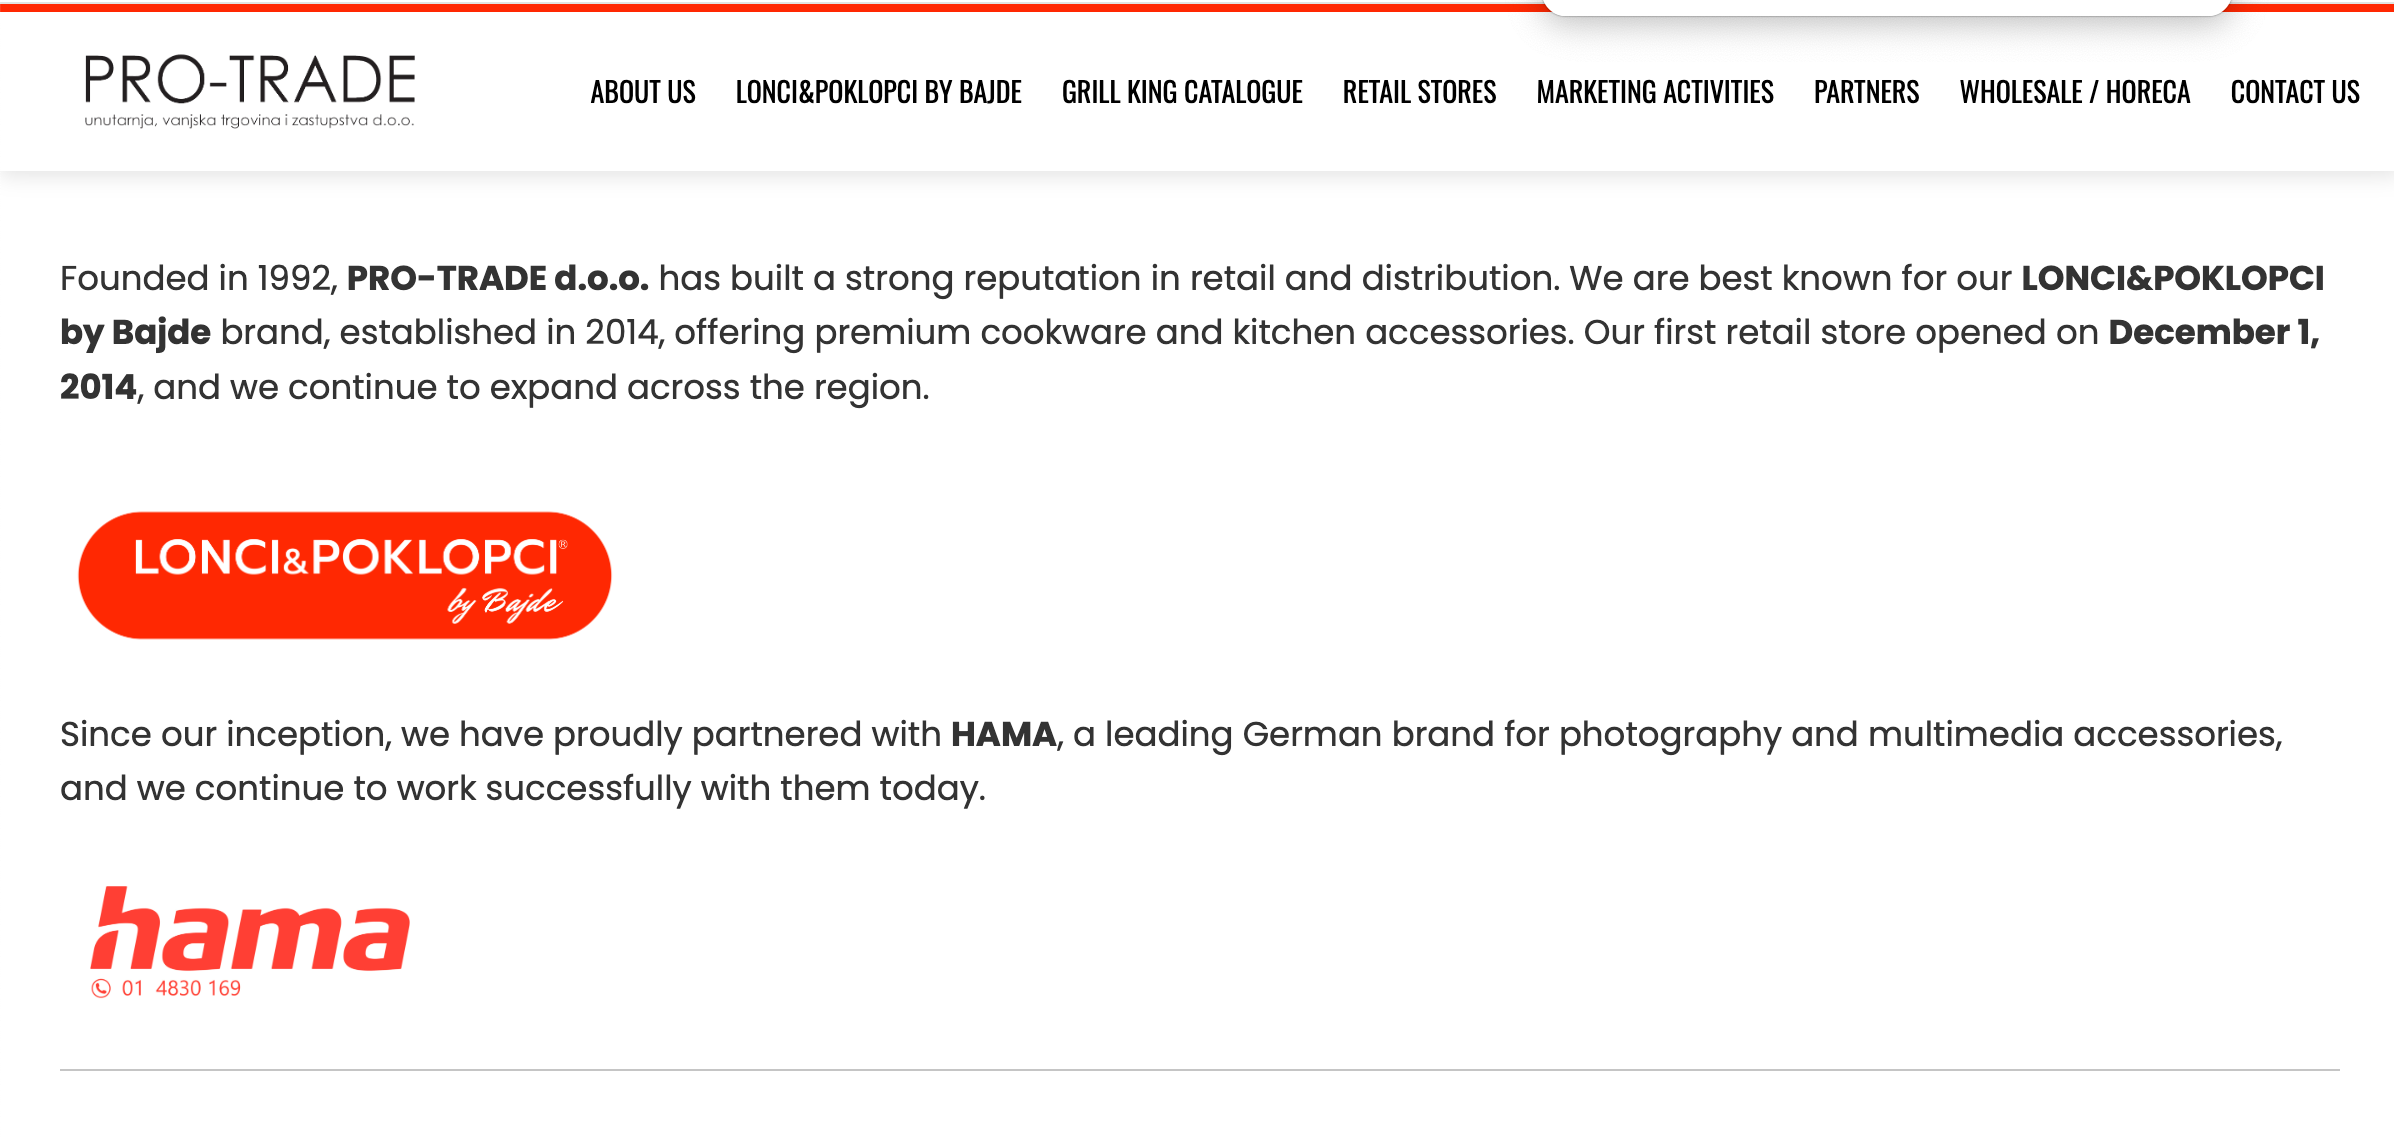Click the phone icon under the hama logo
The image size is (2394, 1140).
point(101,989)
